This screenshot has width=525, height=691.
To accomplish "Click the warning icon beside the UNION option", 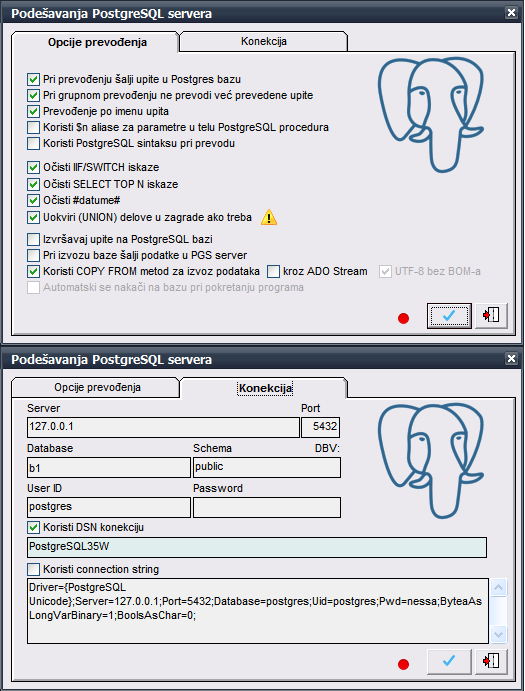I will point(269,217).
